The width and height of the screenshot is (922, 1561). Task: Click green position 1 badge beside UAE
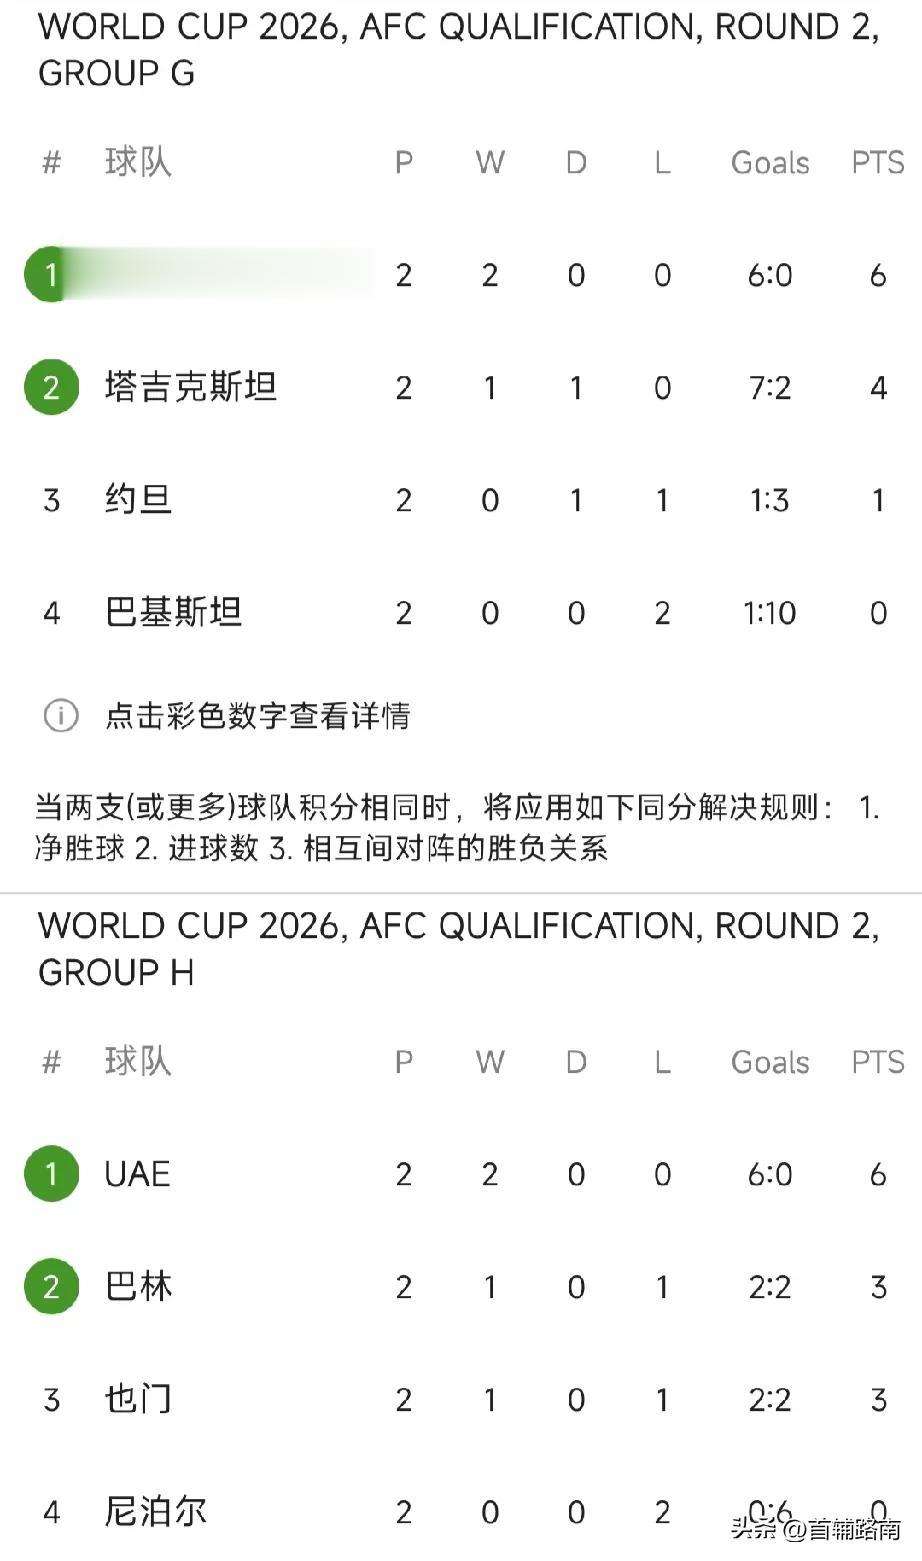51,1174
